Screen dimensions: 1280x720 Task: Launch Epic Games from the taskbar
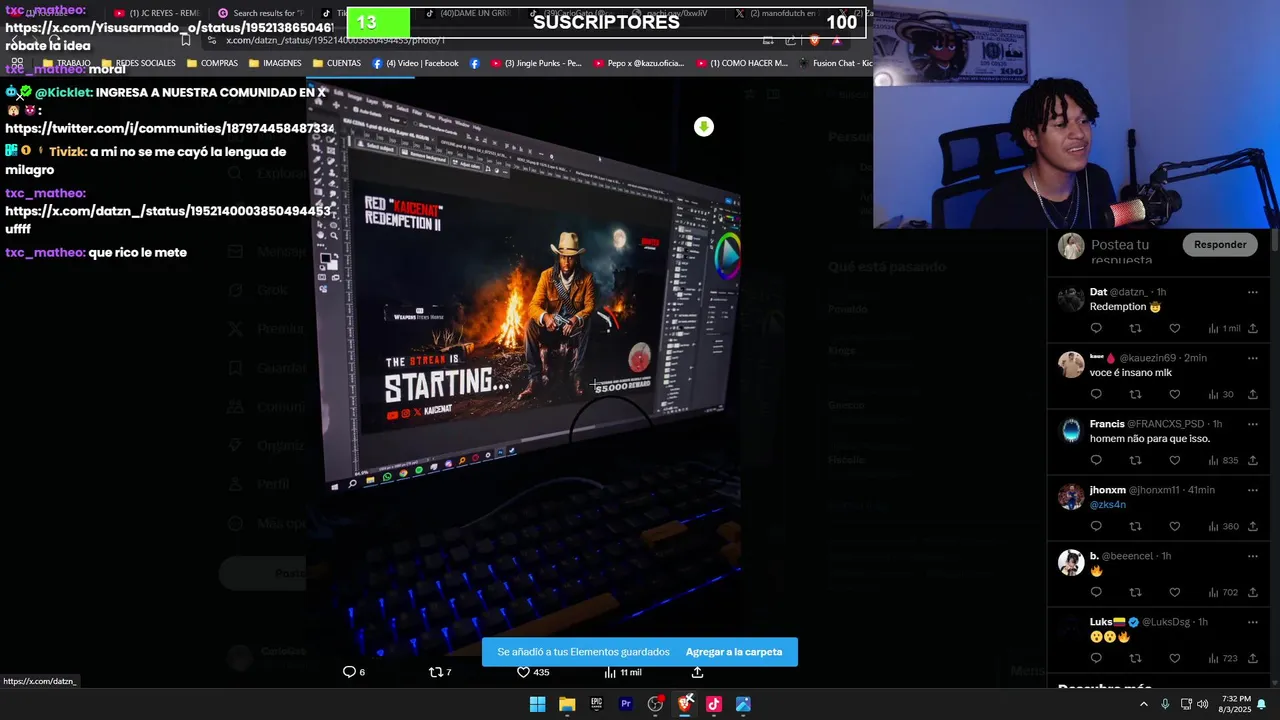pyautogui.click(x=596, y=704)
